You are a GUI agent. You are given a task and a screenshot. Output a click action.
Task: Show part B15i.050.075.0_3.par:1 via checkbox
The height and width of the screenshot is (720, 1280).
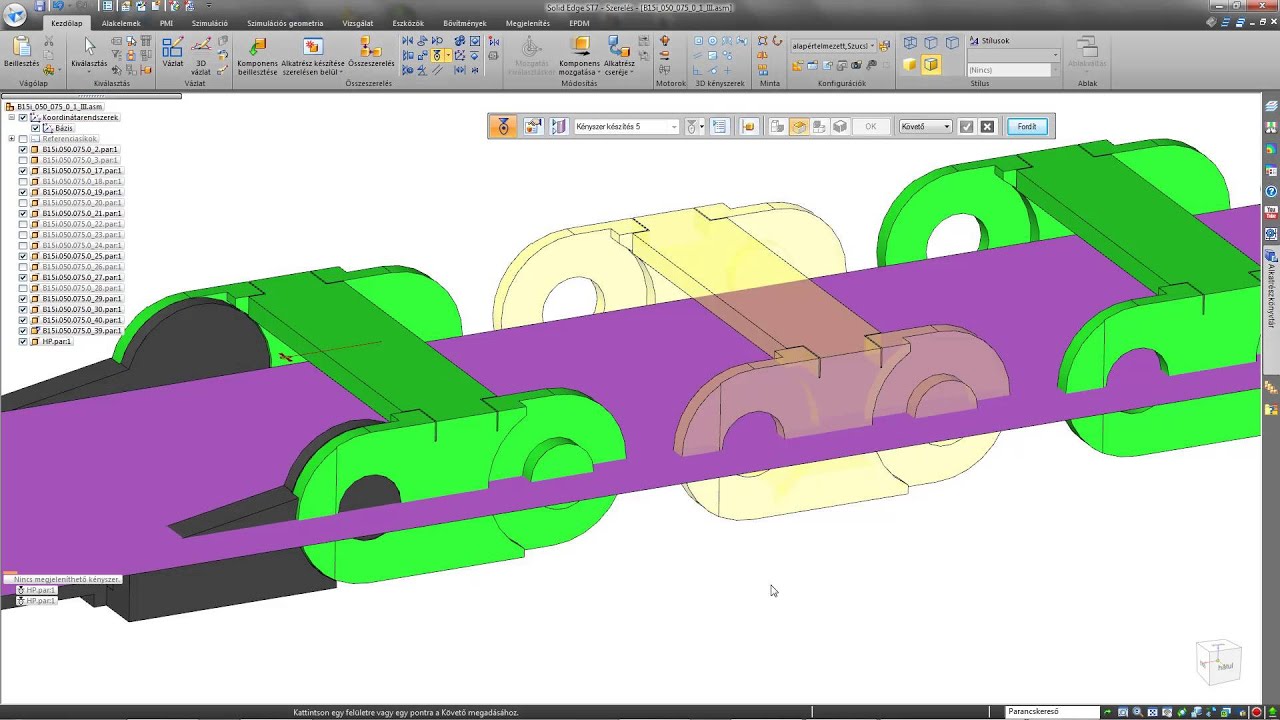pyautogui.click(x=23, y=160)
